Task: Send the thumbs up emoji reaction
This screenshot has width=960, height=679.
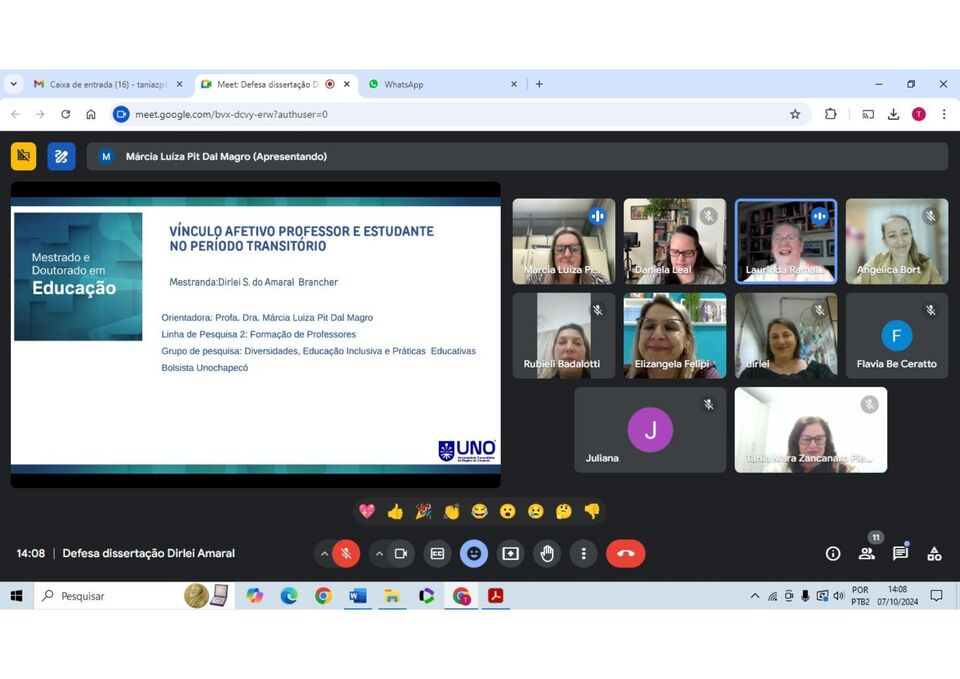Action: pyautogui.click(x=395, y=511)
